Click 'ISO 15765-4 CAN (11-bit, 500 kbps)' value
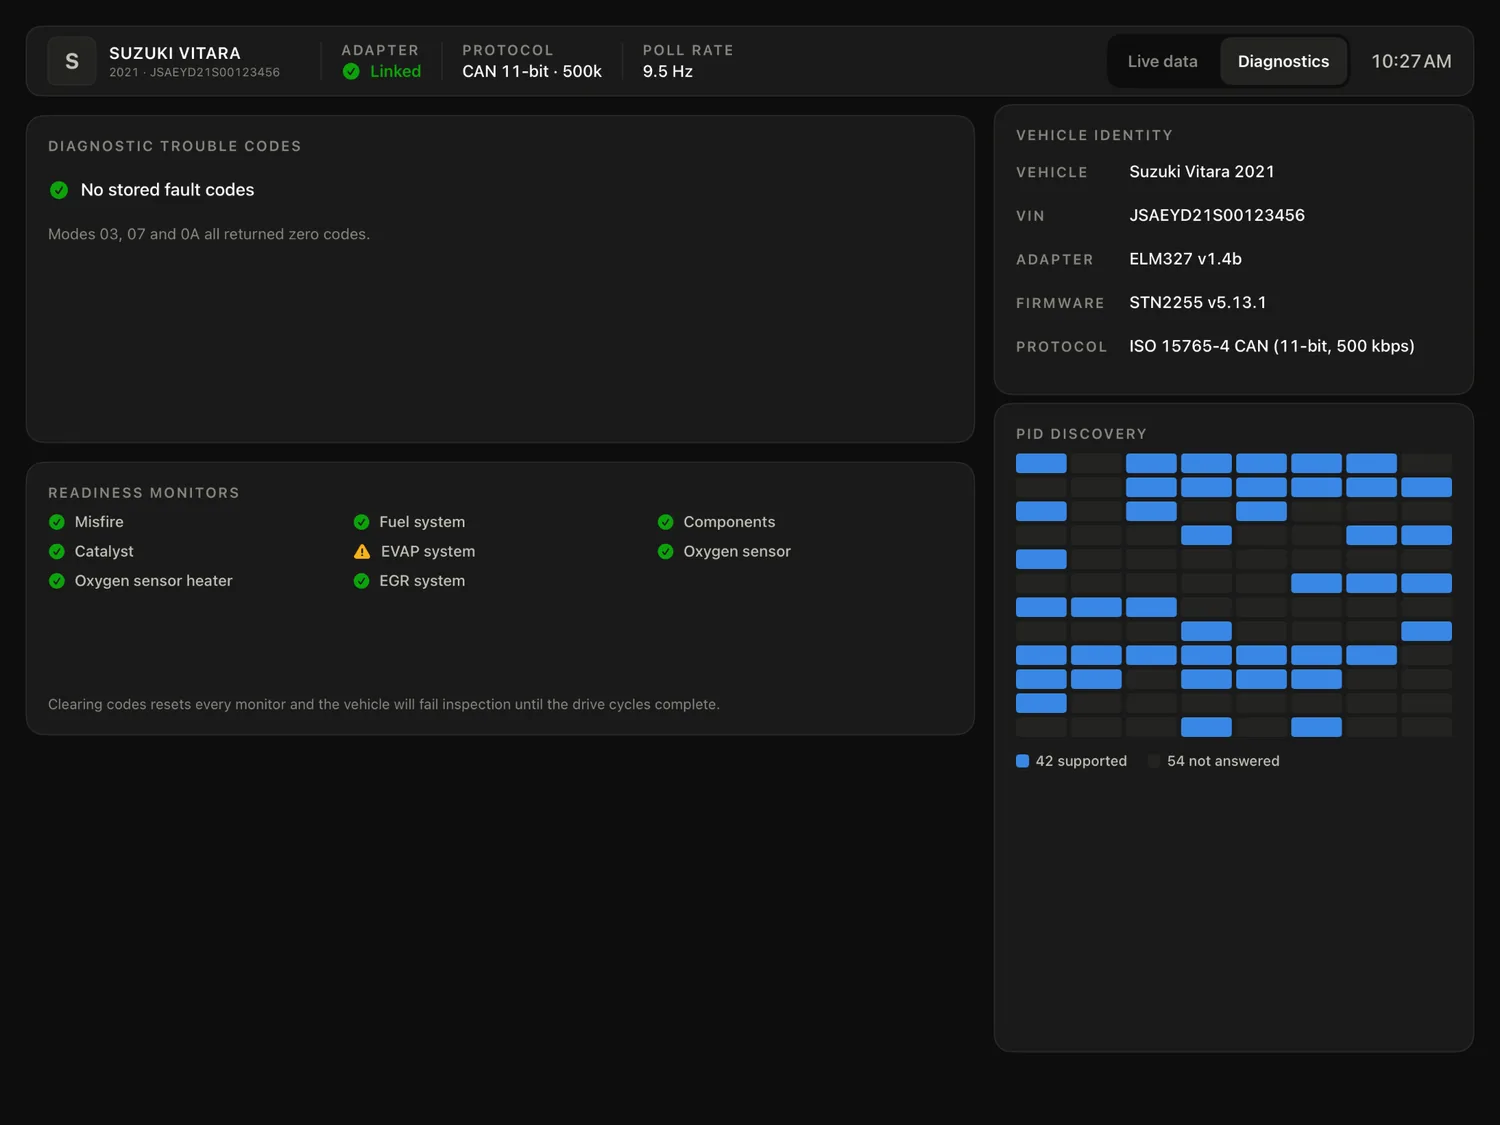Screen dimensions: 1500x1125 tap(1272, 346)
